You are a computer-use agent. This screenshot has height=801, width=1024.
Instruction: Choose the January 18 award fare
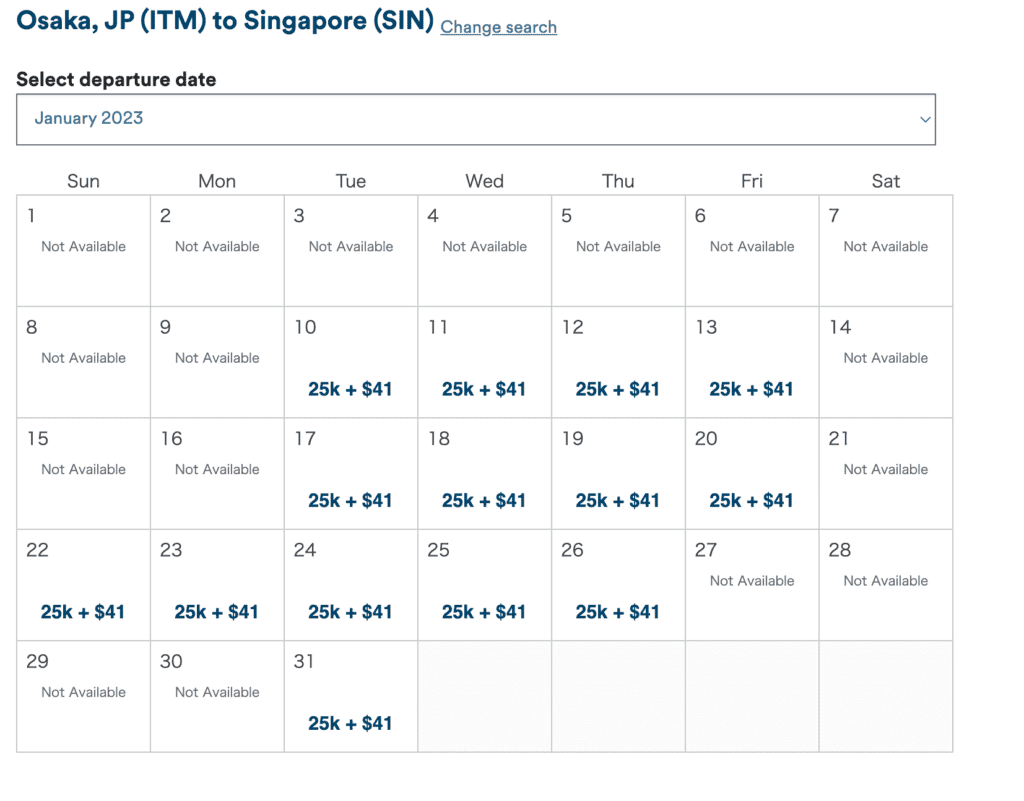coord(484,500)
